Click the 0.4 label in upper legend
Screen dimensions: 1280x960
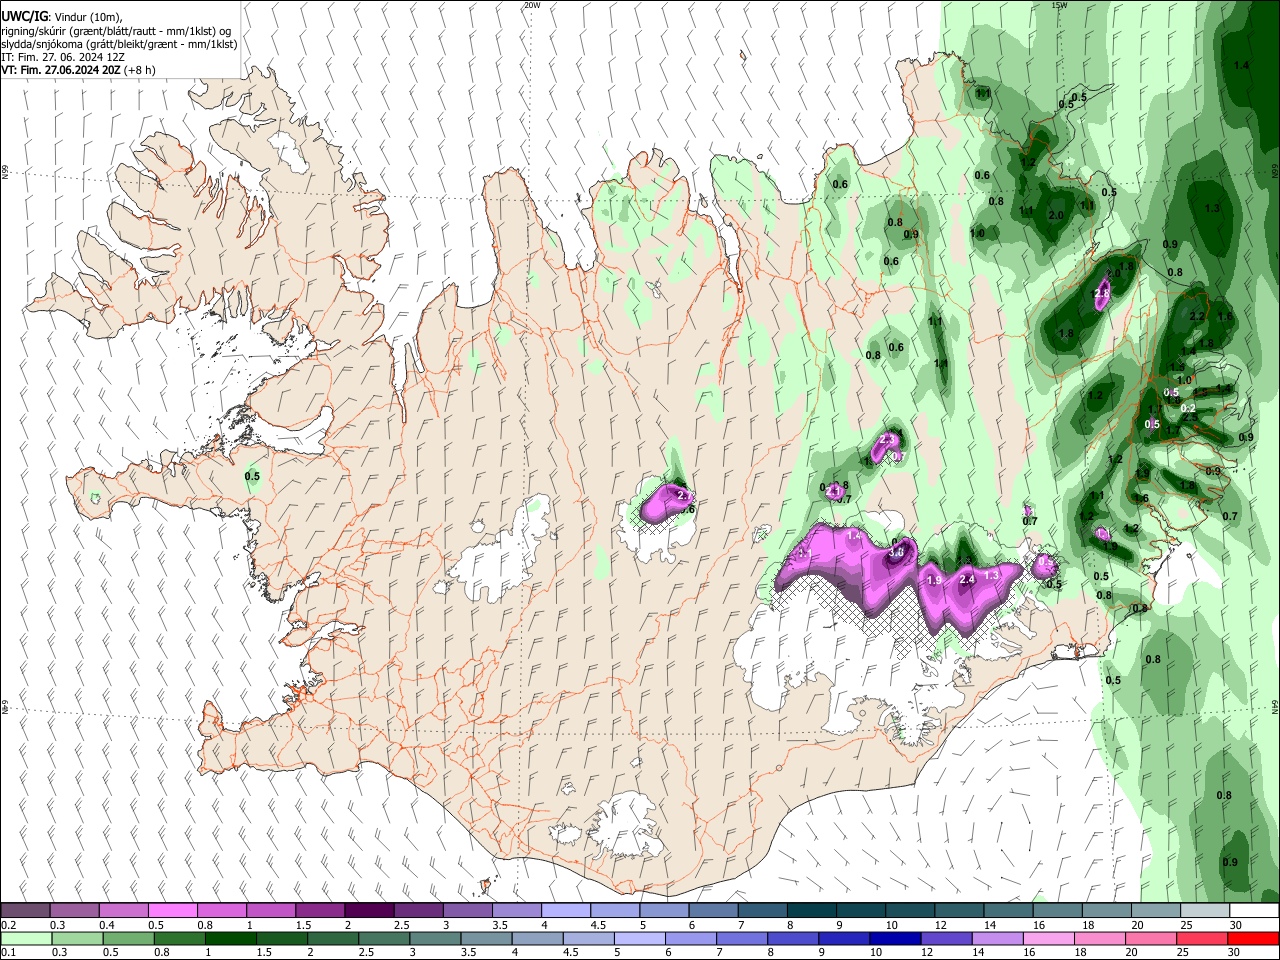click(x=107, y=925)
